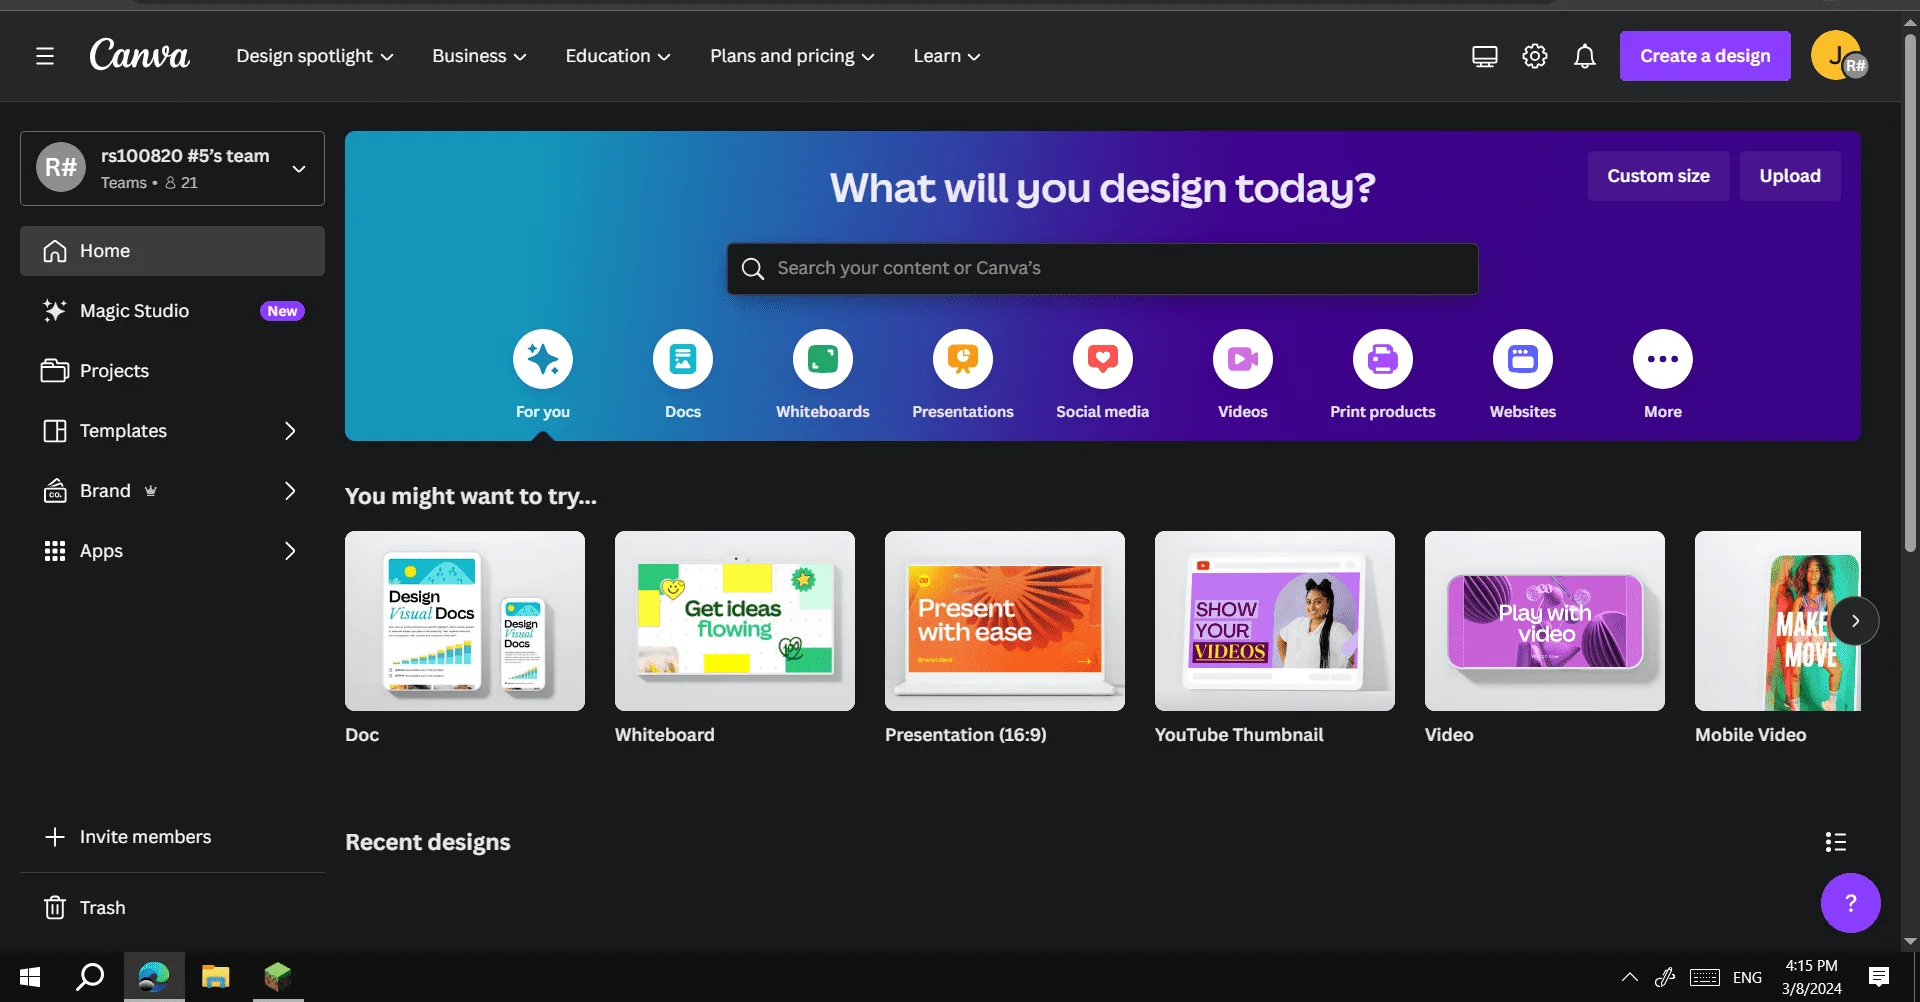Select the Websites category icon

click(x=1523, y=359)
